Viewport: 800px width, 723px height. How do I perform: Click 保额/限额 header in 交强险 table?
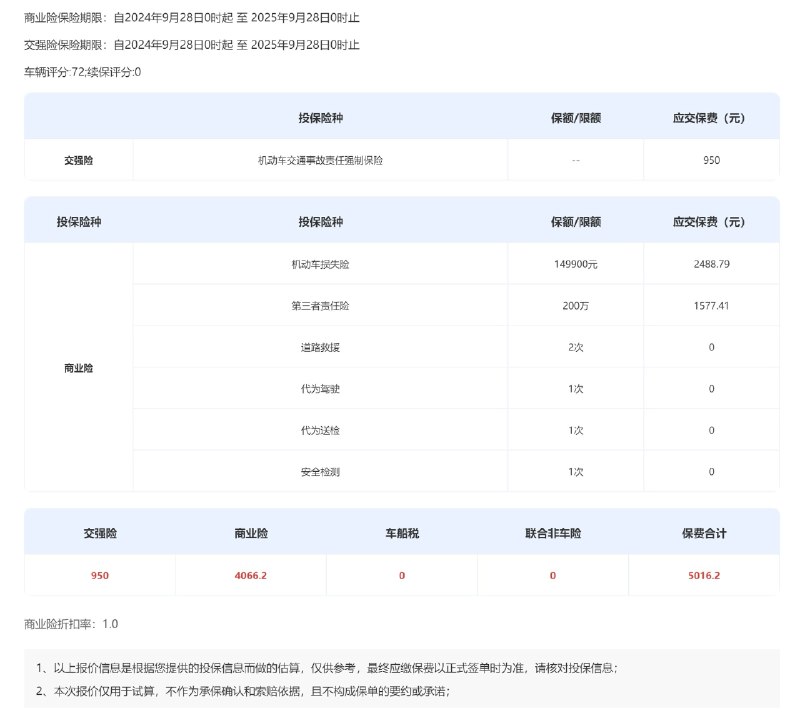click(x=576, y=118)
